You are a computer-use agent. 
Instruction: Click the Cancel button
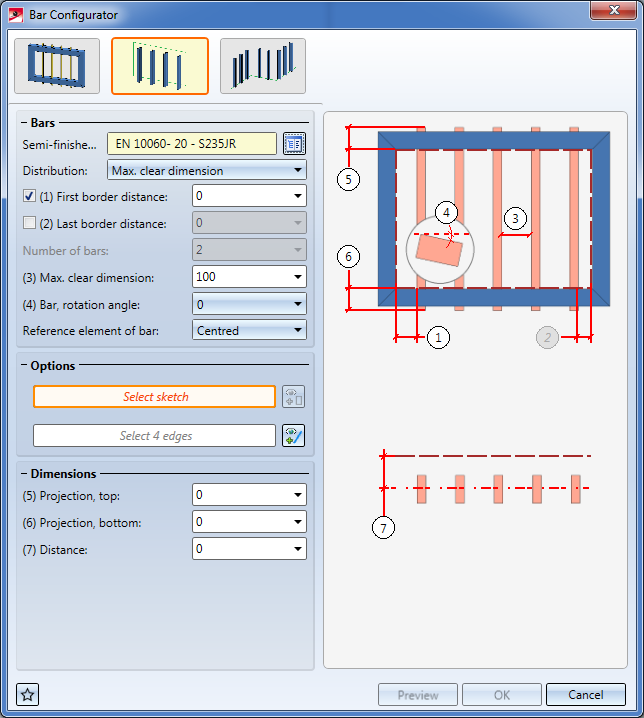pyautogui.click(x=585, y=695)
